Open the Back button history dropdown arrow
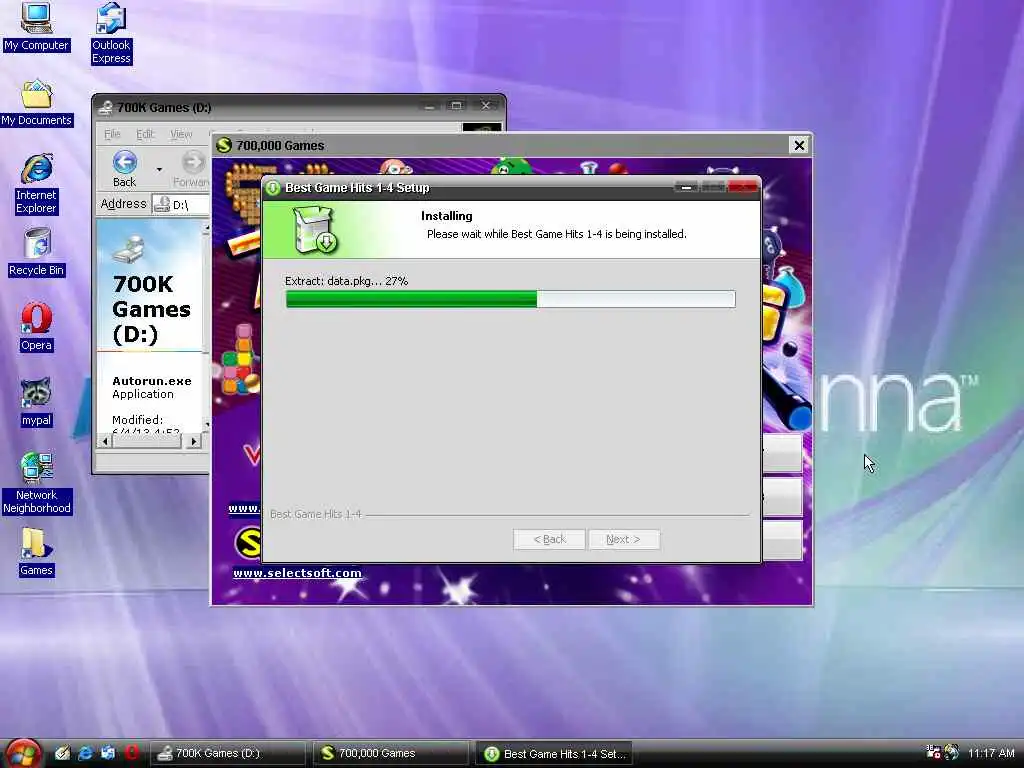1024x768 pixels. point(159,169)
